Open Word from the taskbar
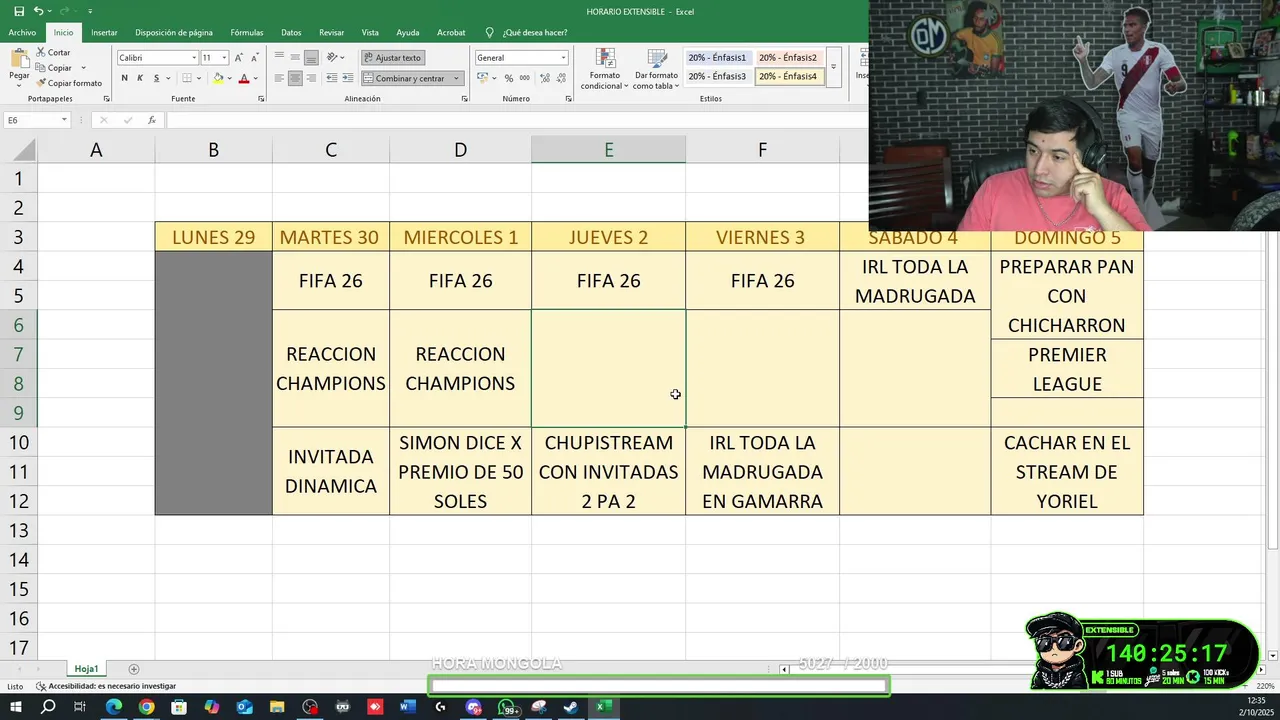The width and height of the screenshot is (1280, 720). [407, 707]
